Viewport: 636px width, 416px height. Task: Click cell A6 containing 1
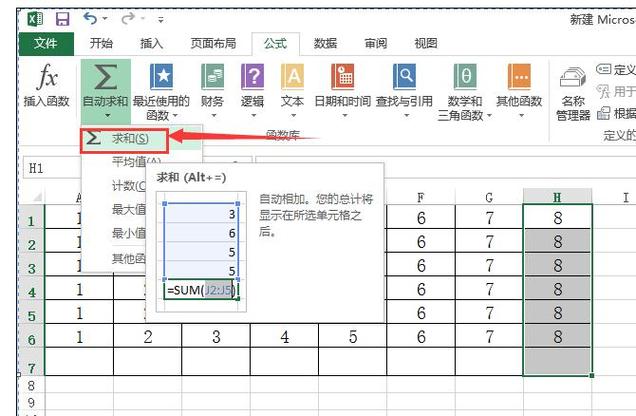coord(79,337)
